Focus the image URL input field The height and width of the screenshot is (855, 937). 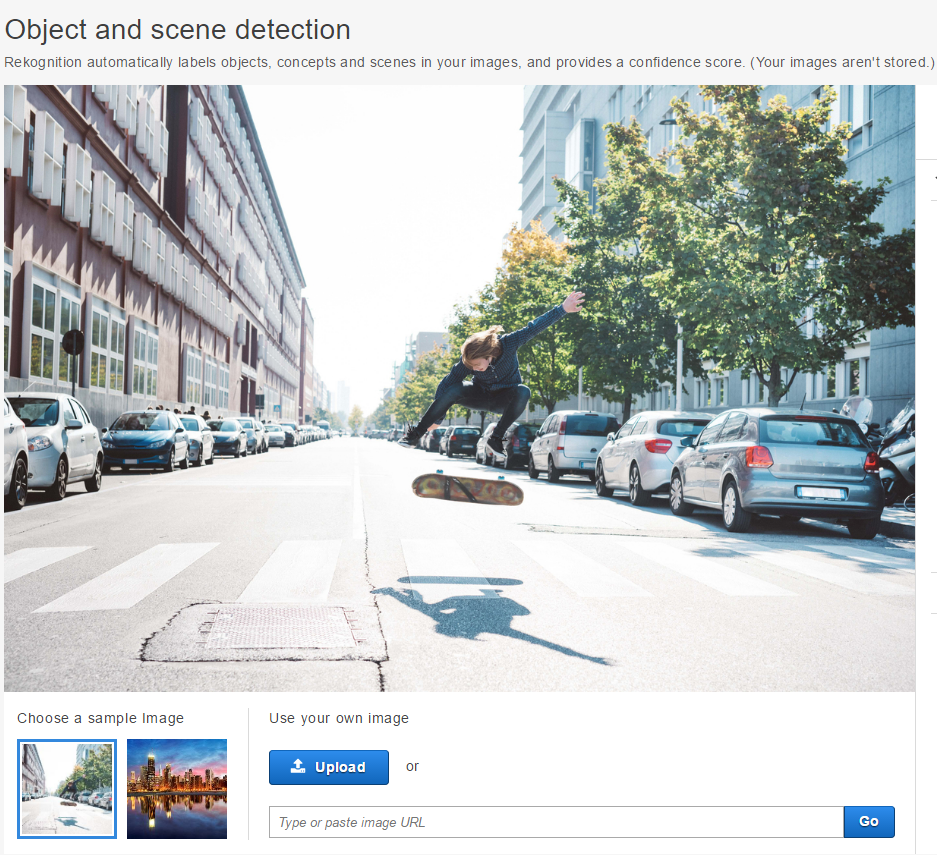tap(556, 822)
